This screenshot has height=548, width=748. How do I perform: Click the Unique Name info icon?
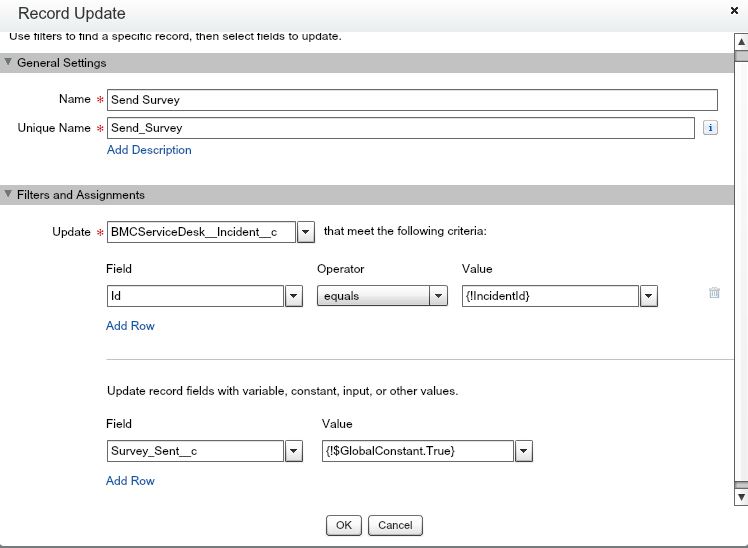point(711,128)
